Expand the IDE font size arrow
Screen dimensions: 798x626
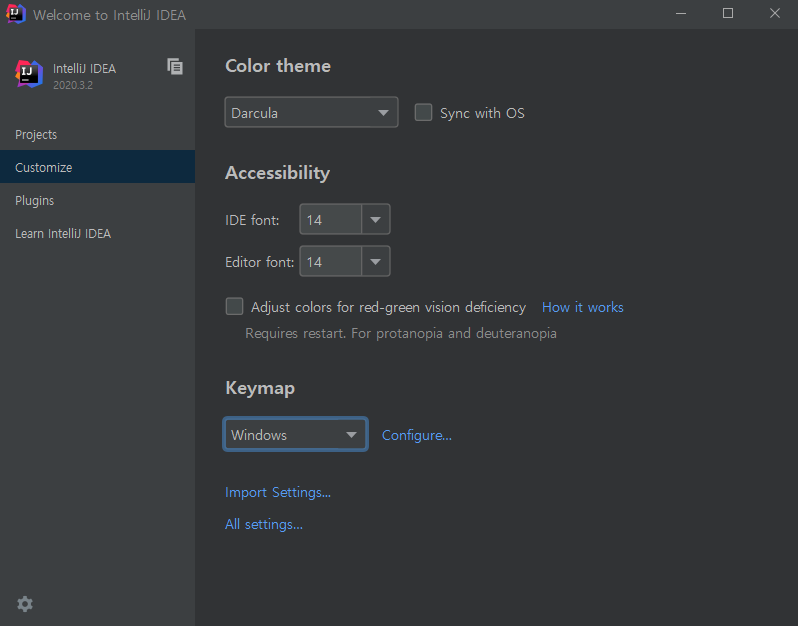tap(376, 219)
